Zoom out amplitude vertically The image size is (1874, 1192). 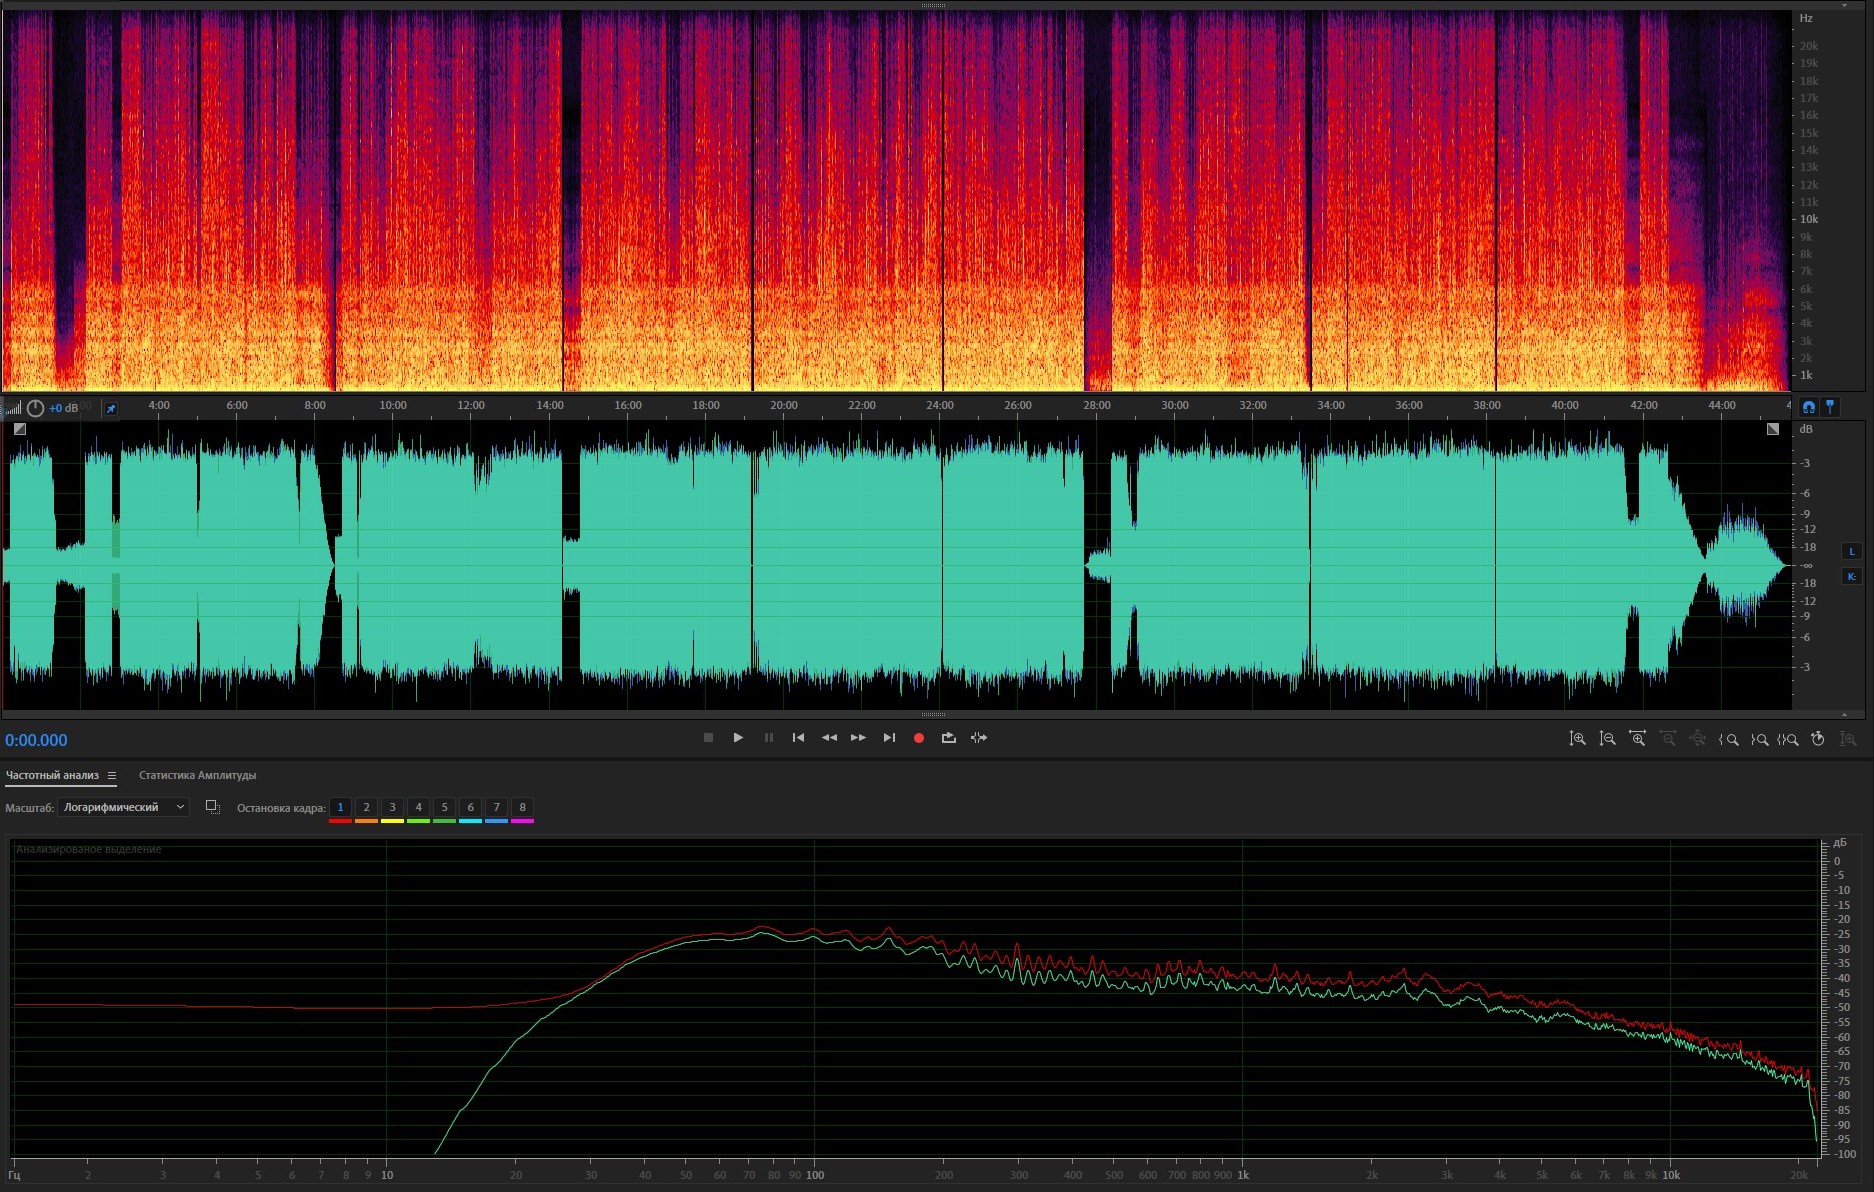pyautogui.click(x=1607, y=739)
